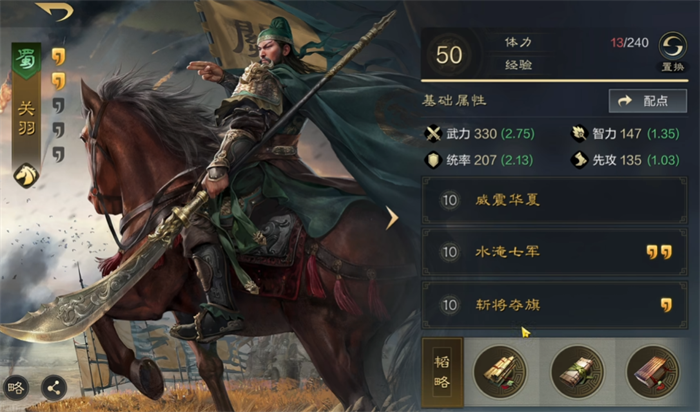
Task: Open the purple book scroll item
Action: [x=653, y=372]
